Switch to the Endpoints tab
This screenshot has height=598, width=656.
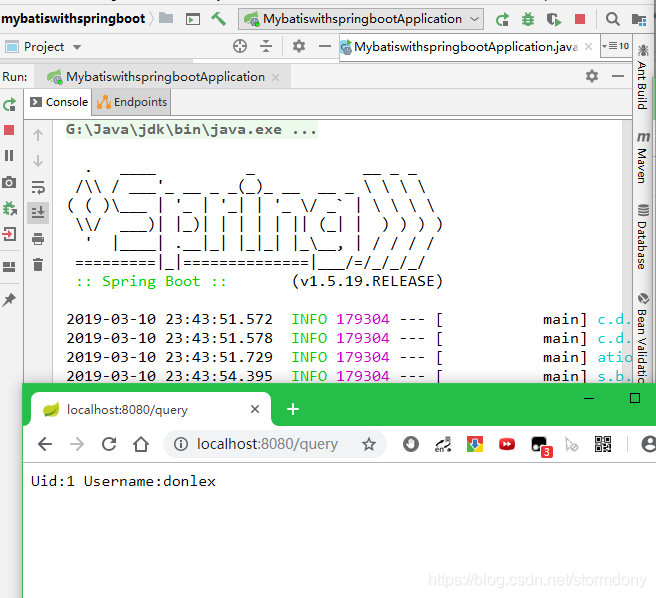click(132, 102)
